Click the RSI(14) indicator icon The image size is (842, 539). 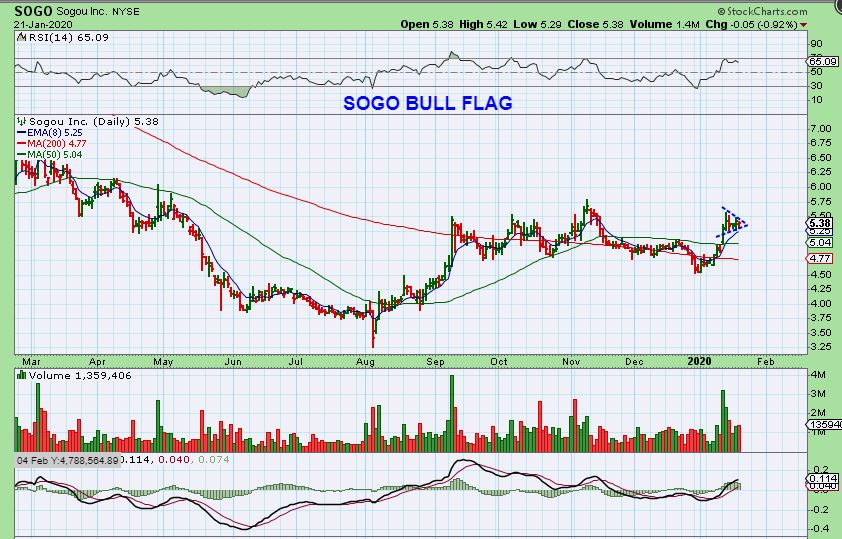[20, 37]
